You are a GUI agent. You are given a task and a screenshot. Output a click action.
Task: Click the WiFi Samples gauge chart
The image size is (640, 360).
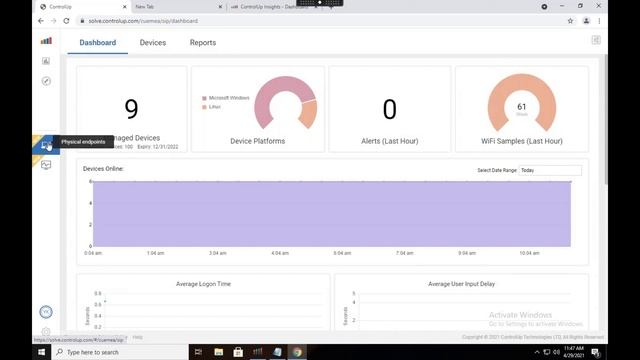click(x=522, y=103)
